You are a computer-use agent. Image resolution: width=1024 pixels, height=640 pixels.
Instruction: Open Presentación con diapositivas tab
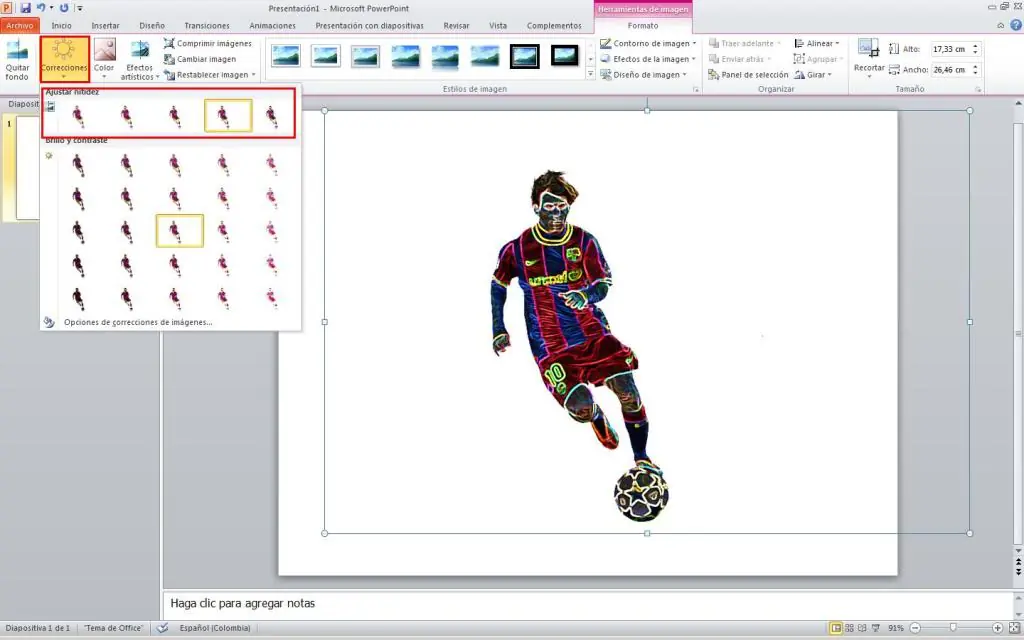coord(369,25)
